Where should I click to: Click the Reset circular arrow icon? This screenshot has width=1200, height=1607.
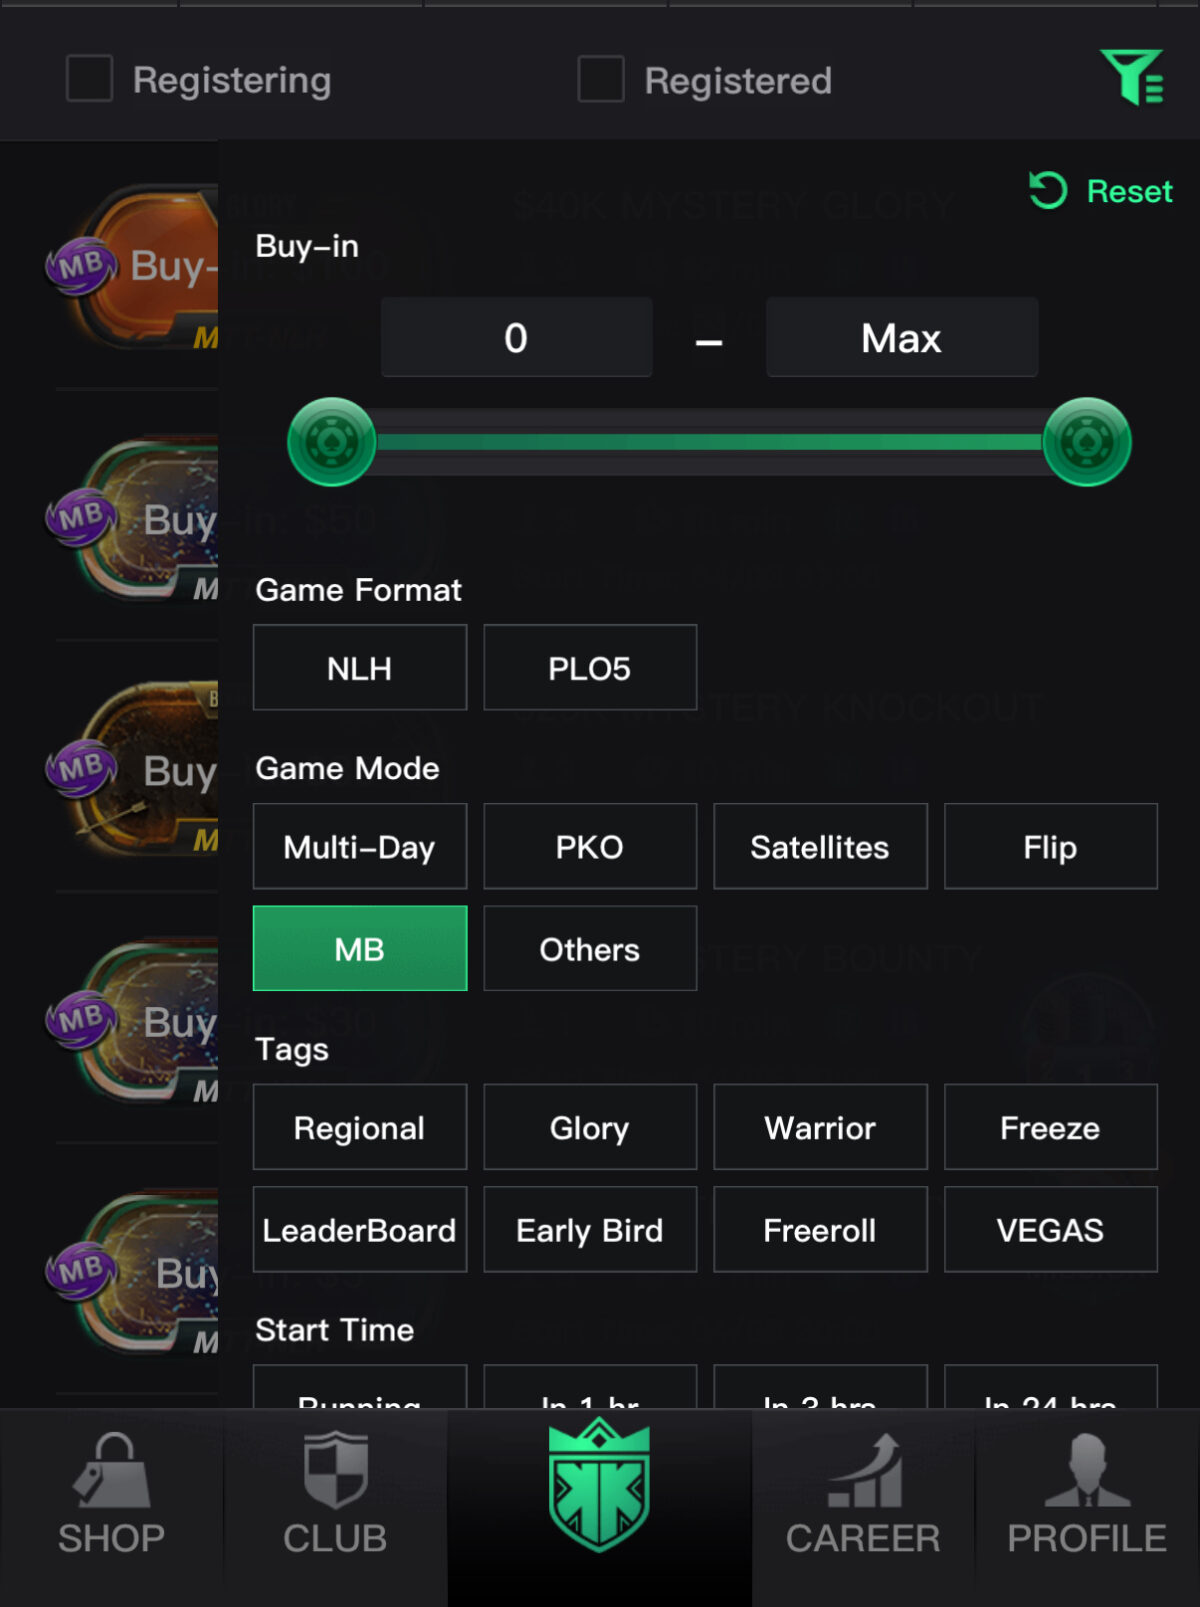pyautogui.click(x=1048, y=190)
